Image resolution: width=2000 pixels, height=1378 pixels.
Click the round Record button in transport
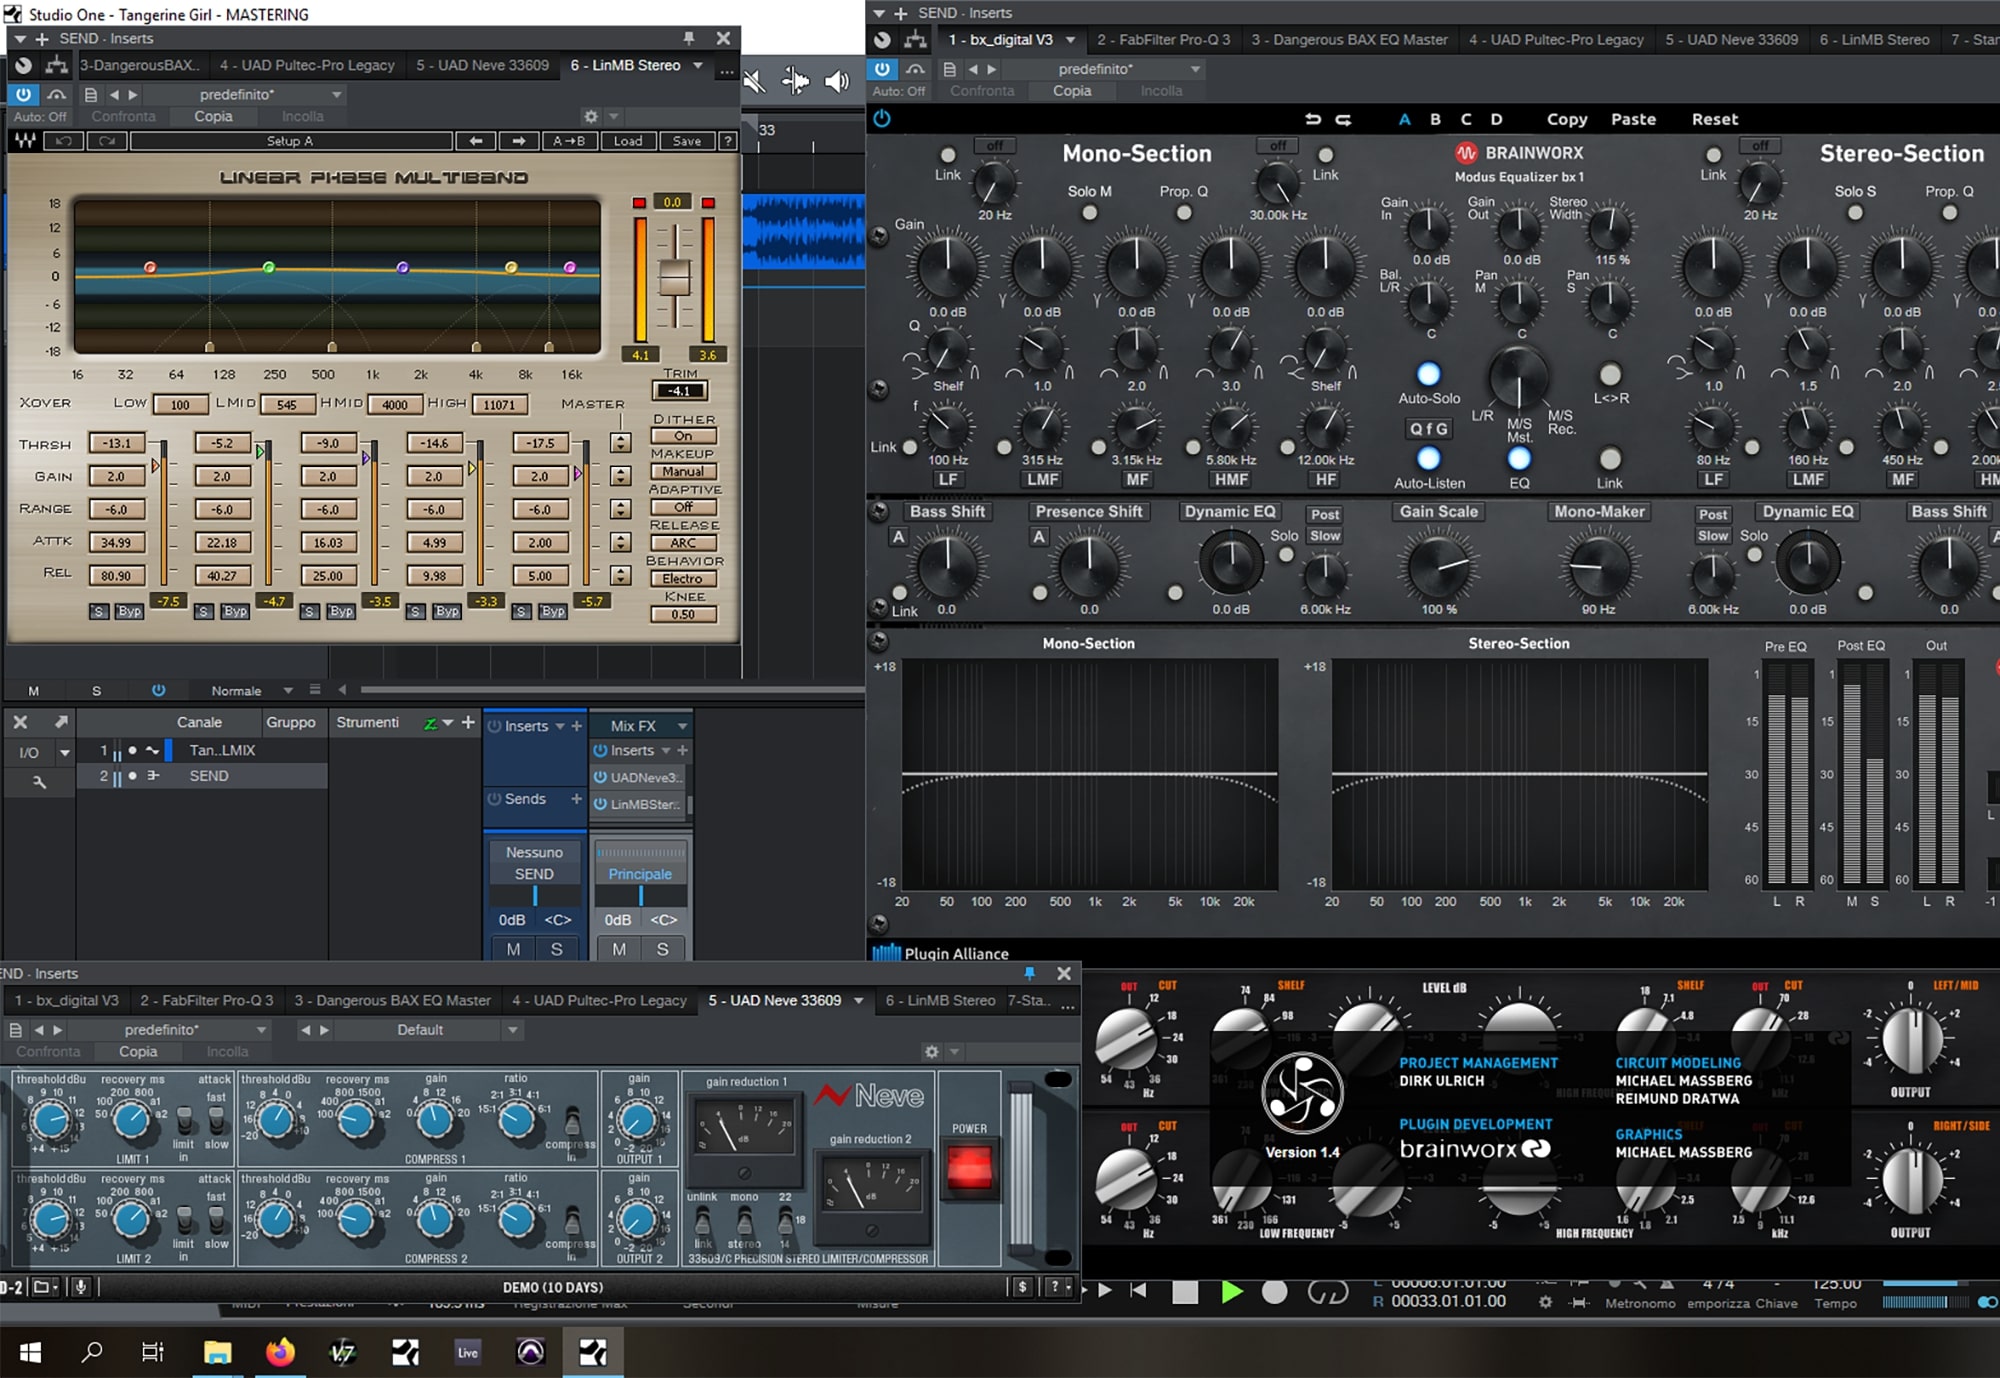1274,1292
